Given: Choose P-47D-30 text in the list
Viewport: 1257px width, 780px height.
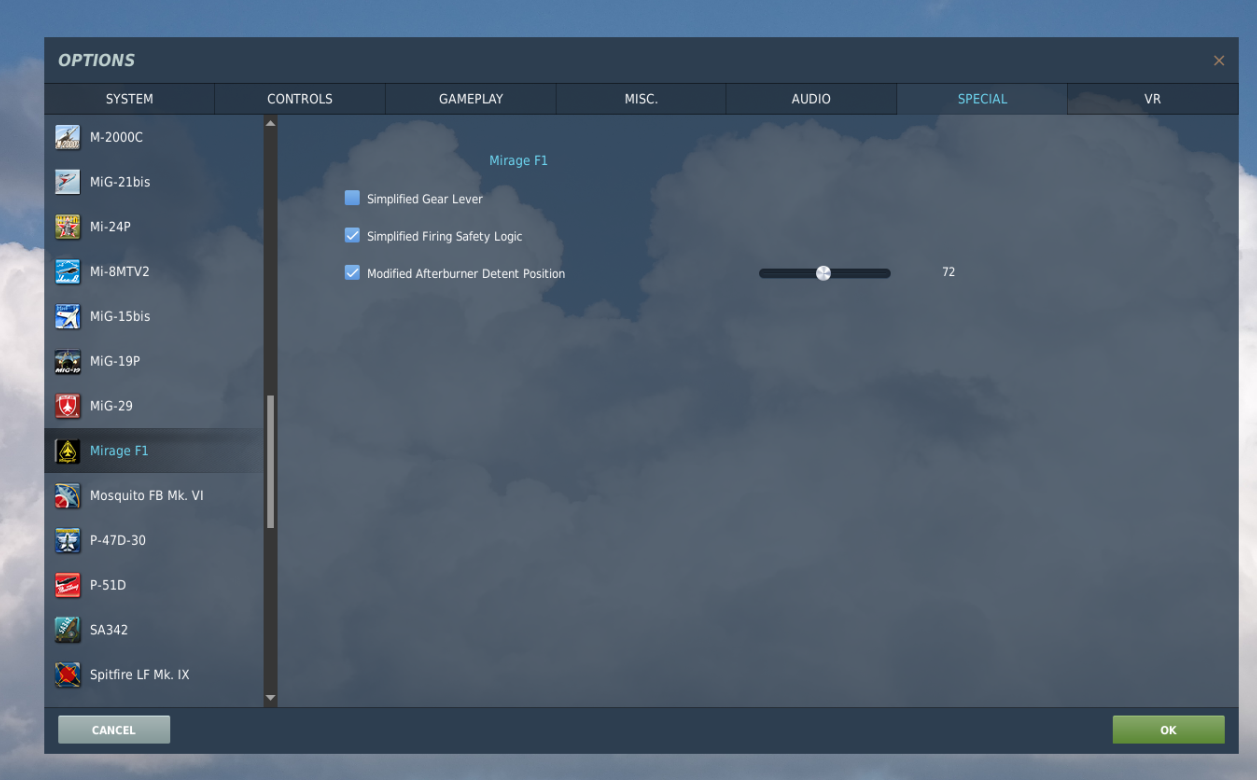Looking at the screenshot, I should tap(119, 540).
